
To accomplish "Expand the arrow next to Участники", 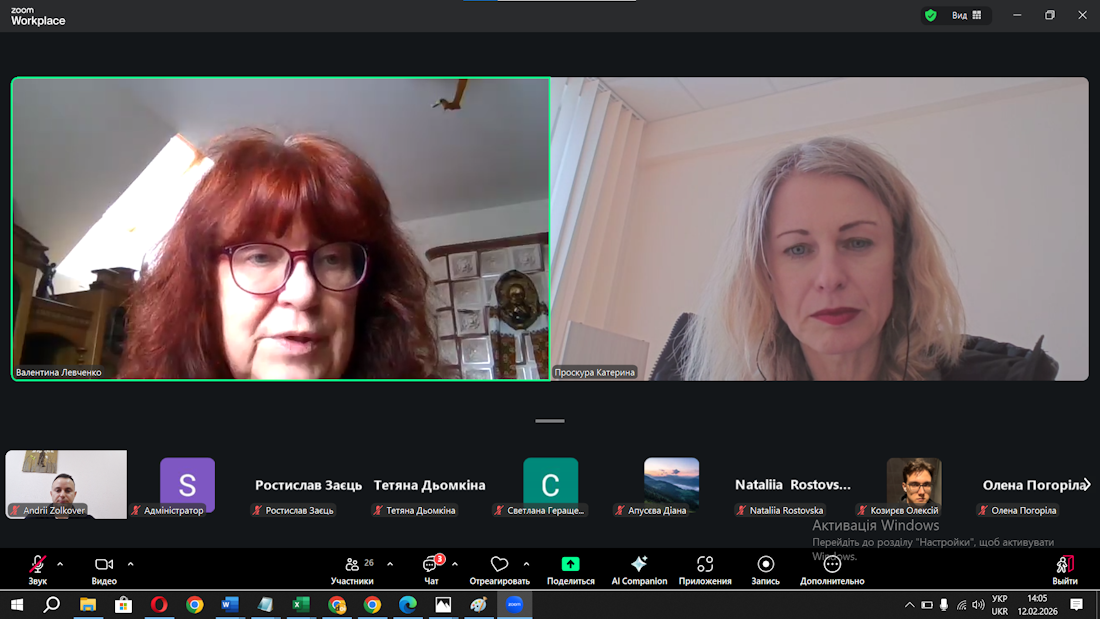I will pyautogui.click(x=390, y=564).
